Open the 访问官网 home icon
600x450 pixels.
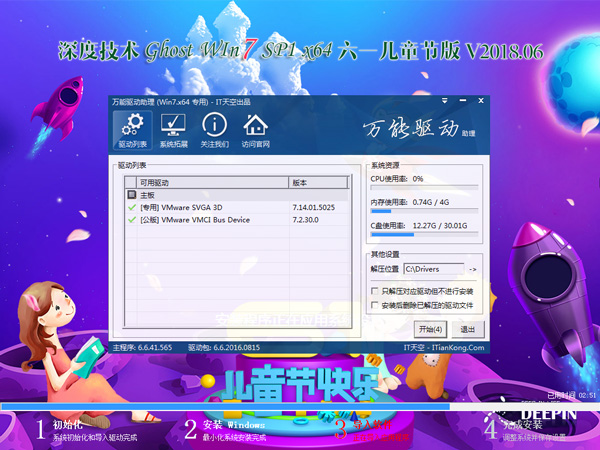point(256,130)
